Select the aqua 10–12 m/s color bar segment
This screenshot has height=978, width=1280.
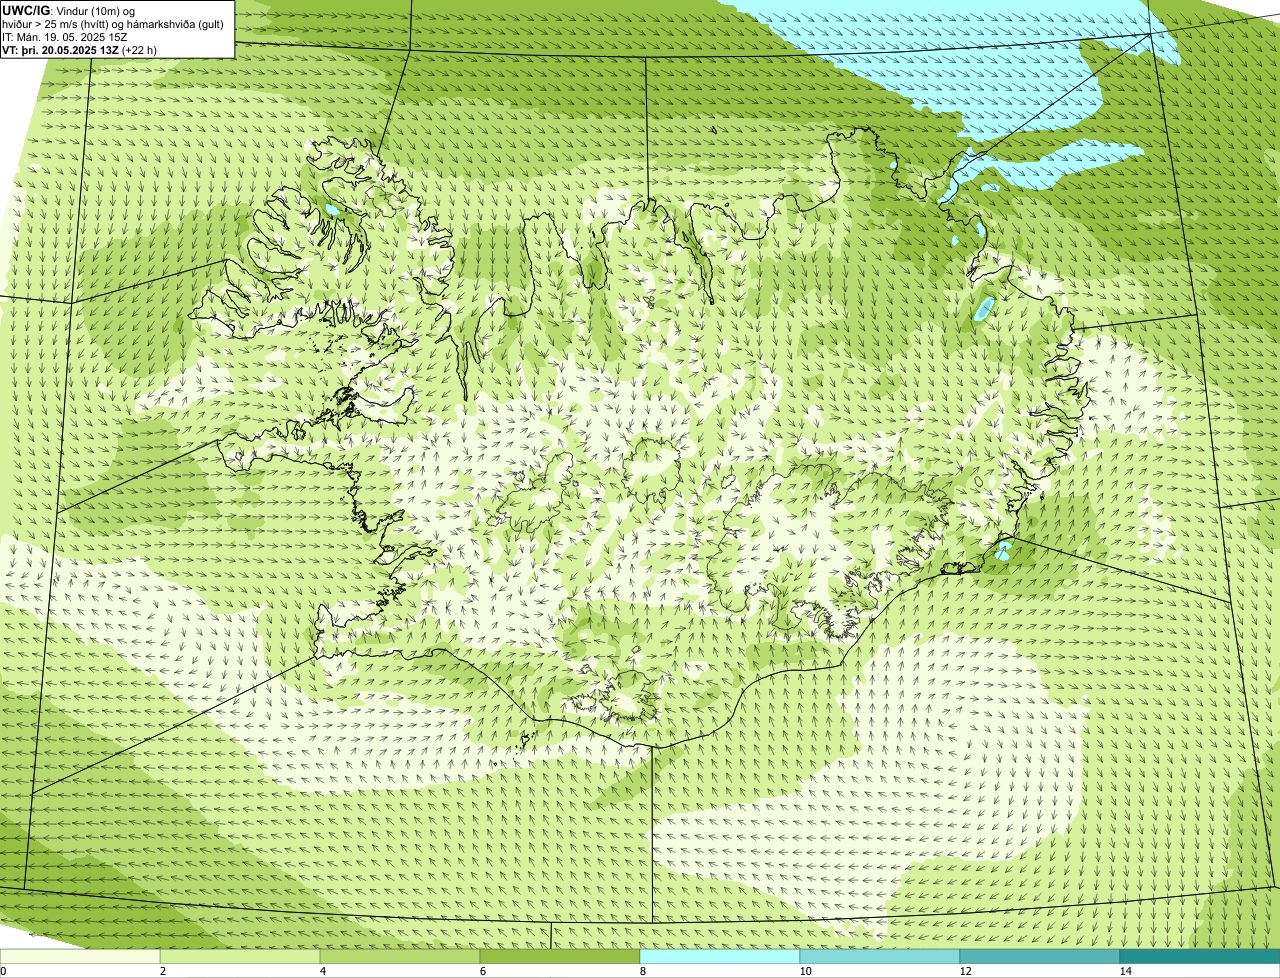pos(880,957)
